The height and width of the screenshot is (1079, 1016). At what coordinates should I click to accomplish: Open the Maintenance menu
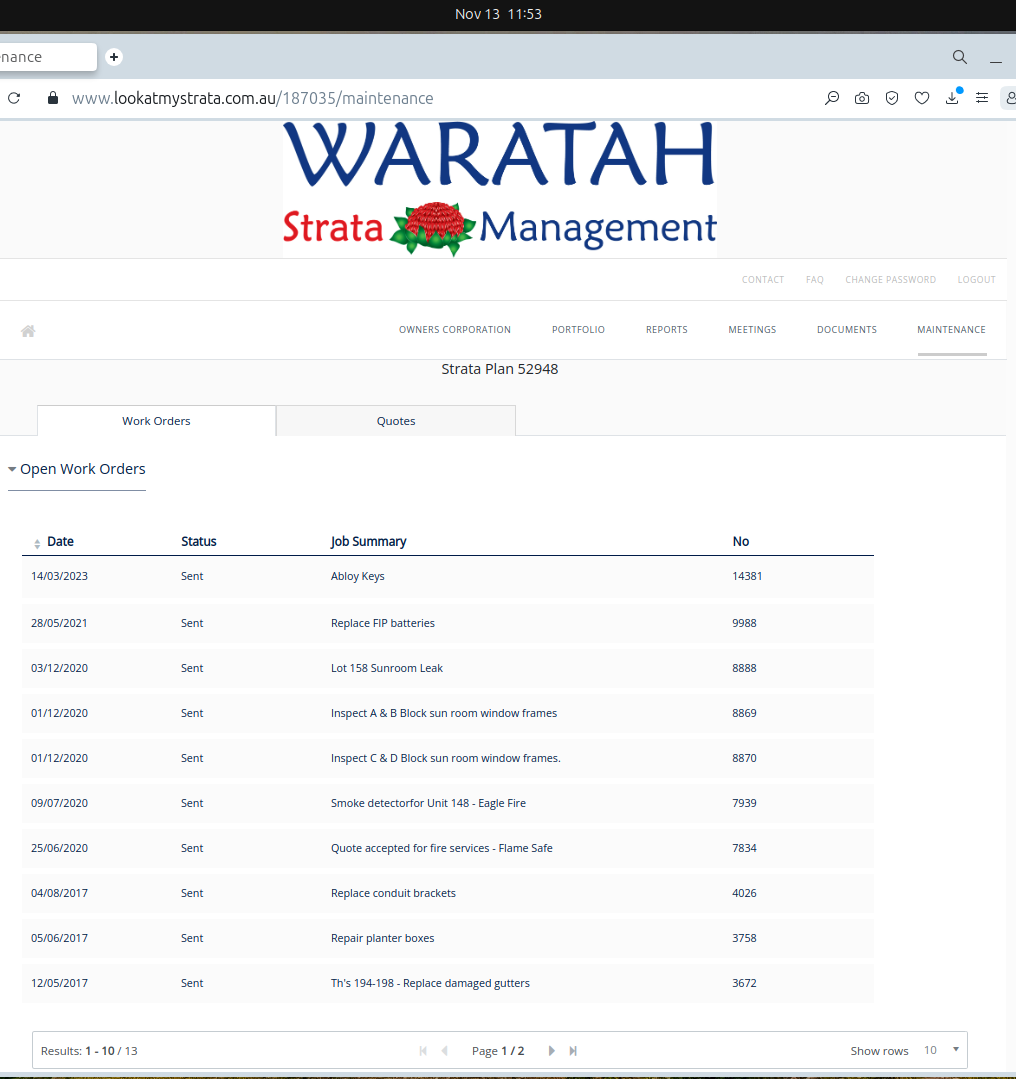(x=951, y=330)
